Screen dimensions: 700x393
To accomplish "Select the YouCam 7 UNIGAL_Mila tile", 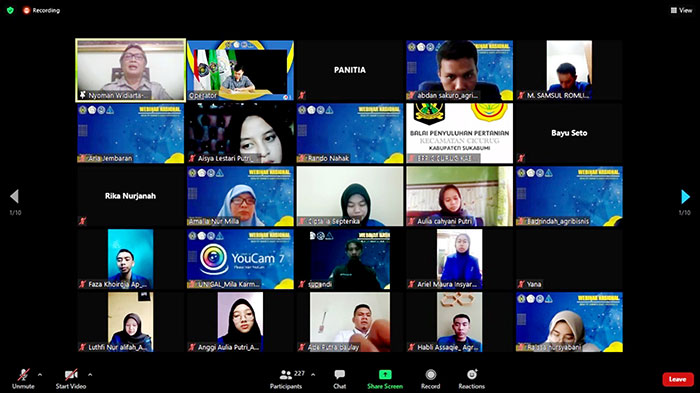I will coord(240,259).
